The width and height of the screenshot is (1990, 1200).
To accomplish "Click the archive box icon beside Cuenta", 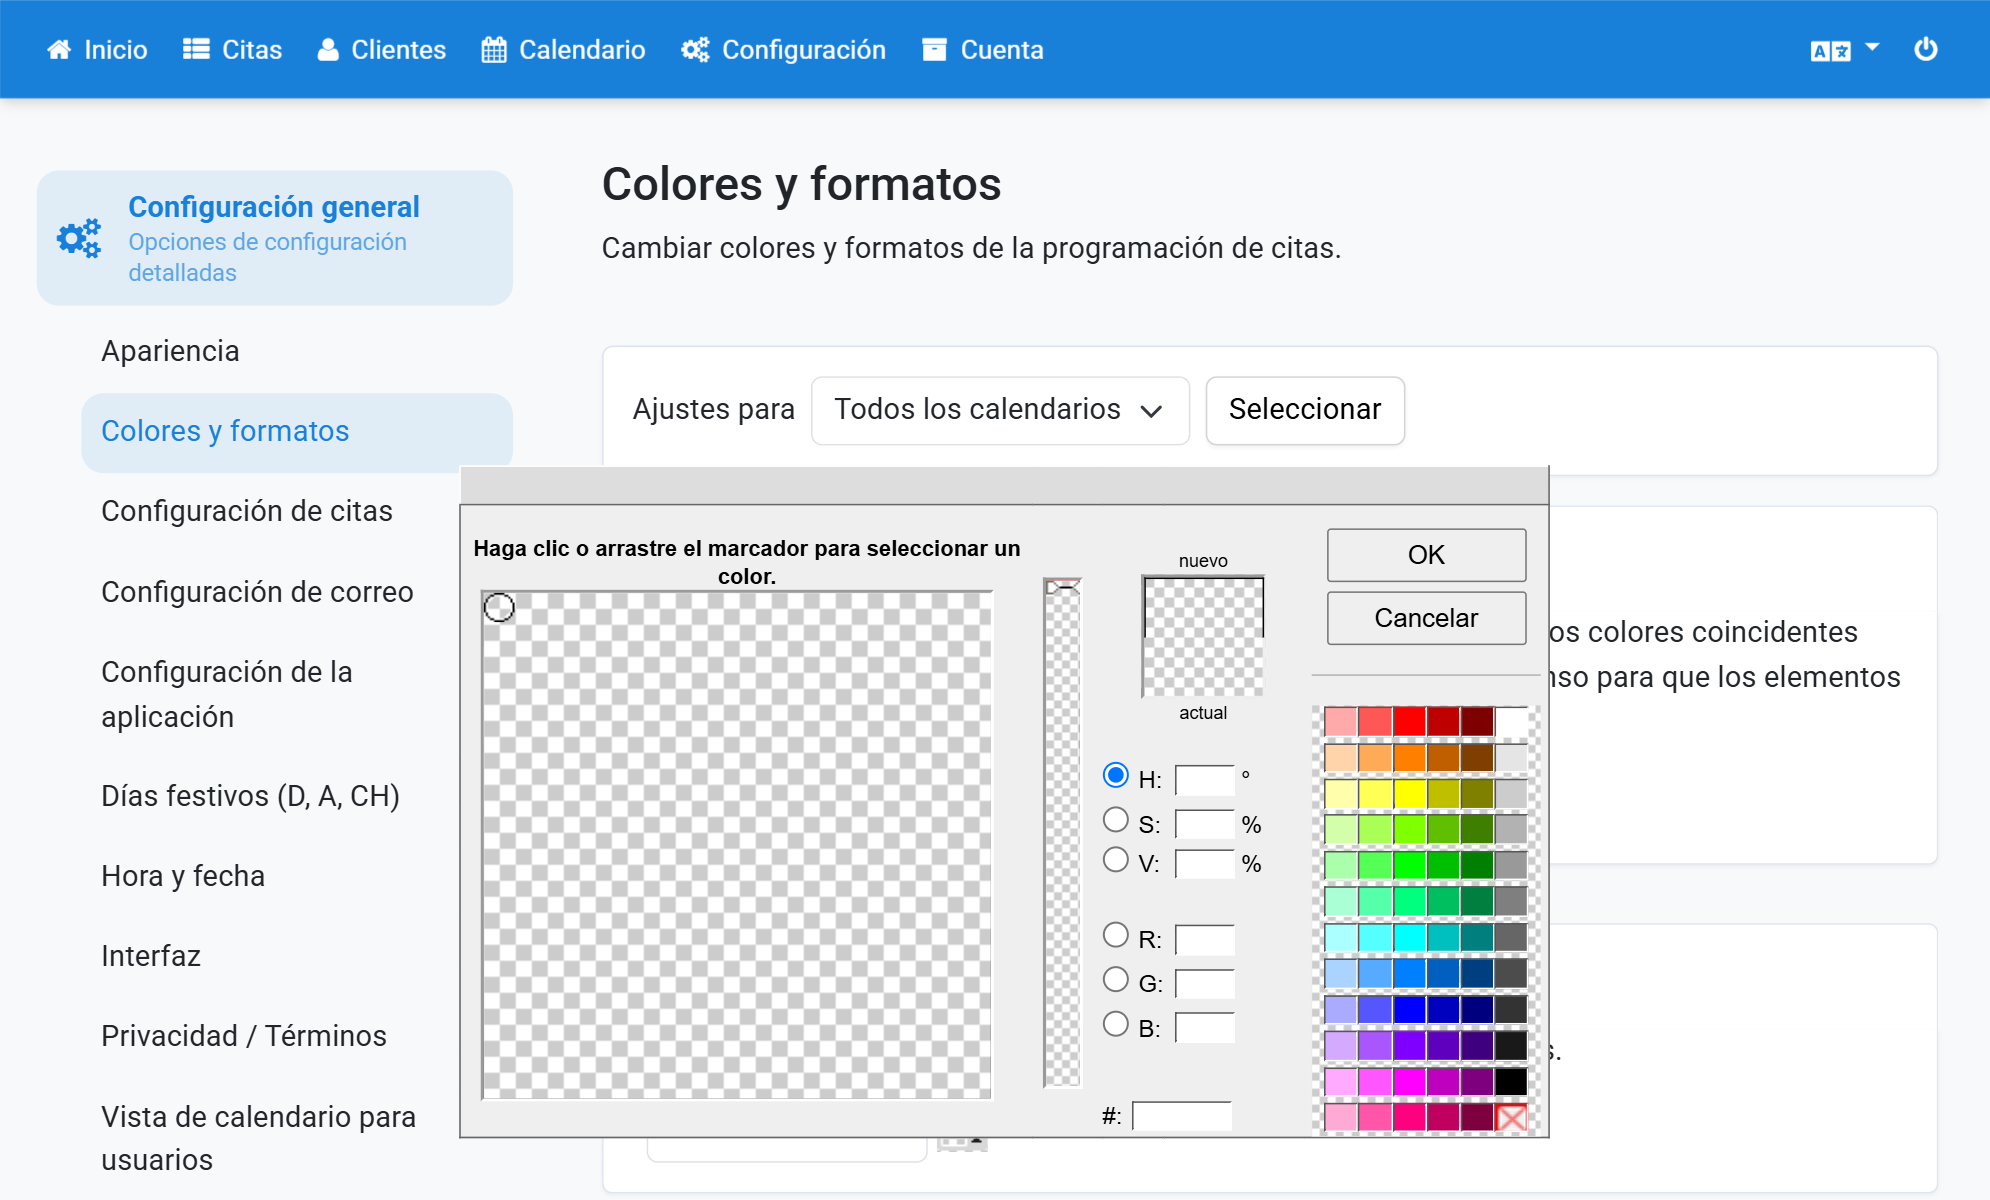I will tap(934, 50).
